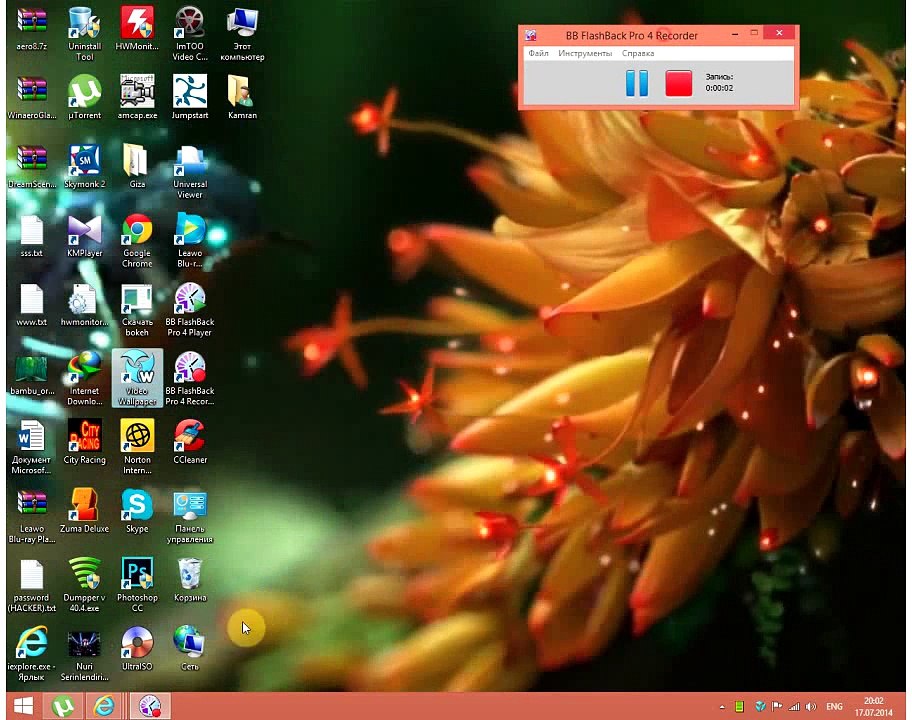
Task: Switch the ENG keyboard language indicator
Action: 832,706
